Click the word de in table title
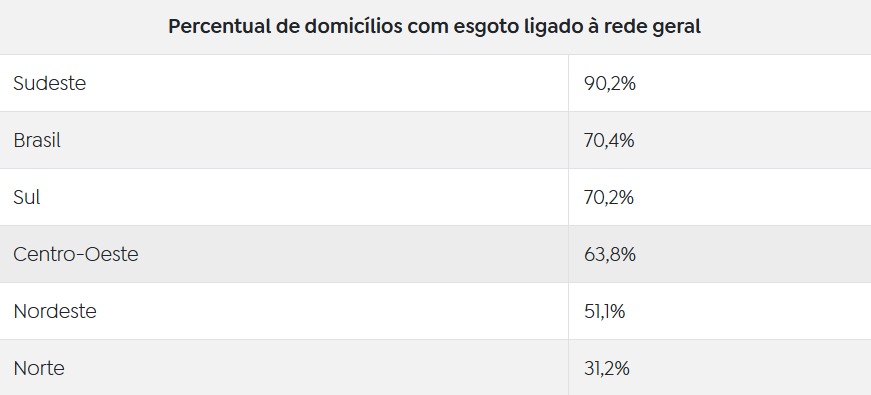Screen dimensions: 871x395 pos(287,27)
